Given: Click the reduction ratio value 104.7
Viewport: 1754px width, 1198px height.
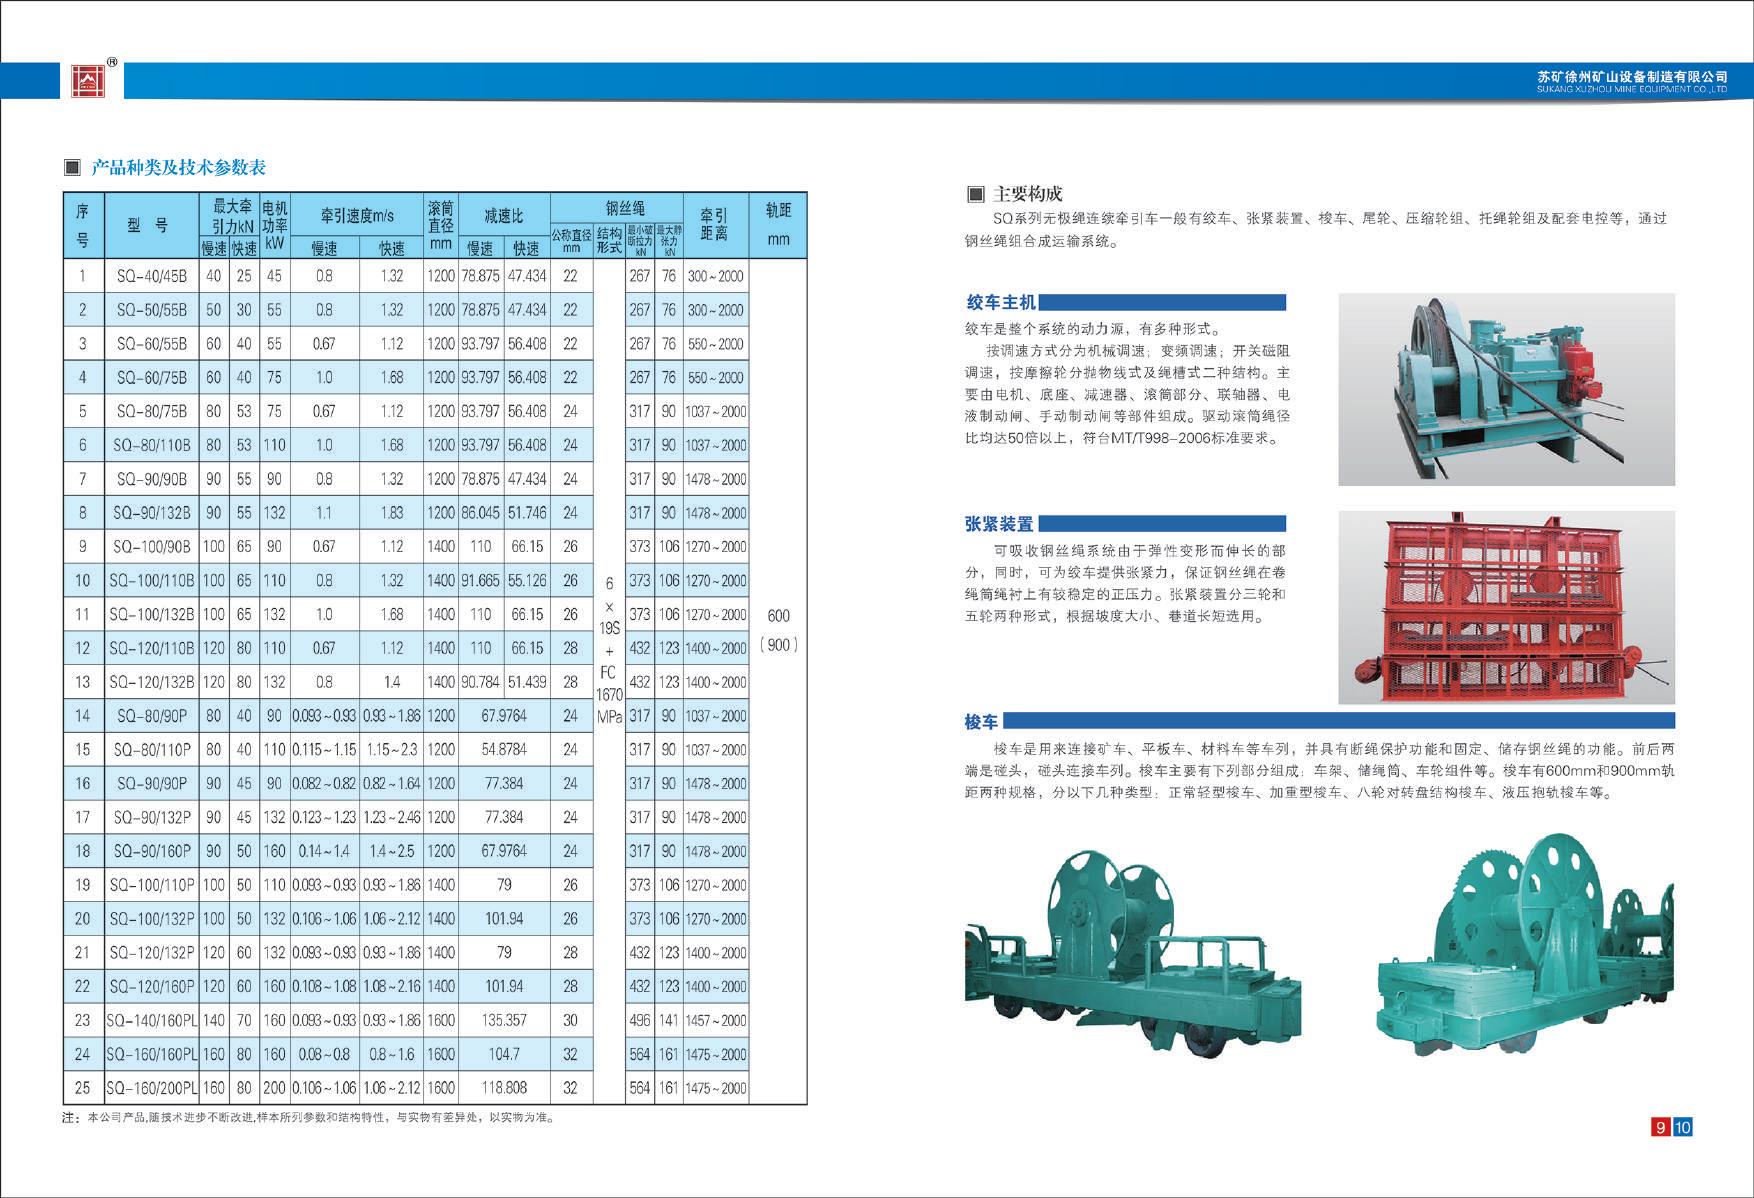Looking at the screenshot, I should [x=504, y=1054].
